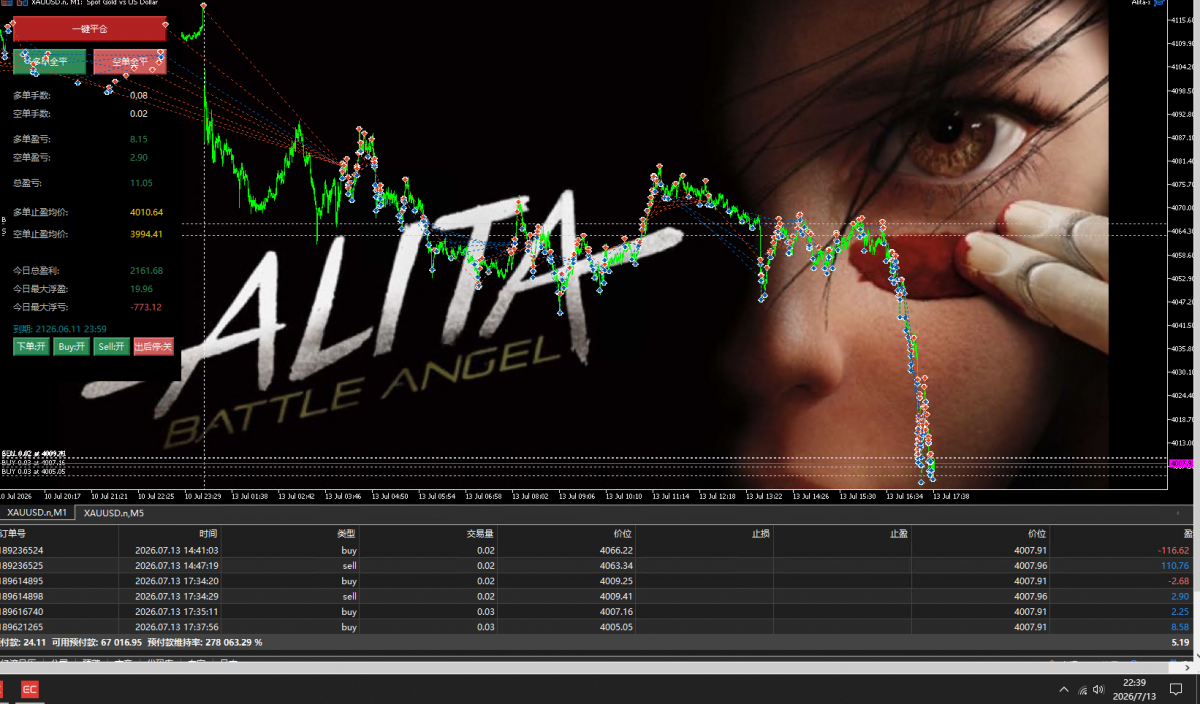Click the open price 4009.25 cell
Screen dimensions: 1200x704
pyautogui.click(x=616, y=581)
